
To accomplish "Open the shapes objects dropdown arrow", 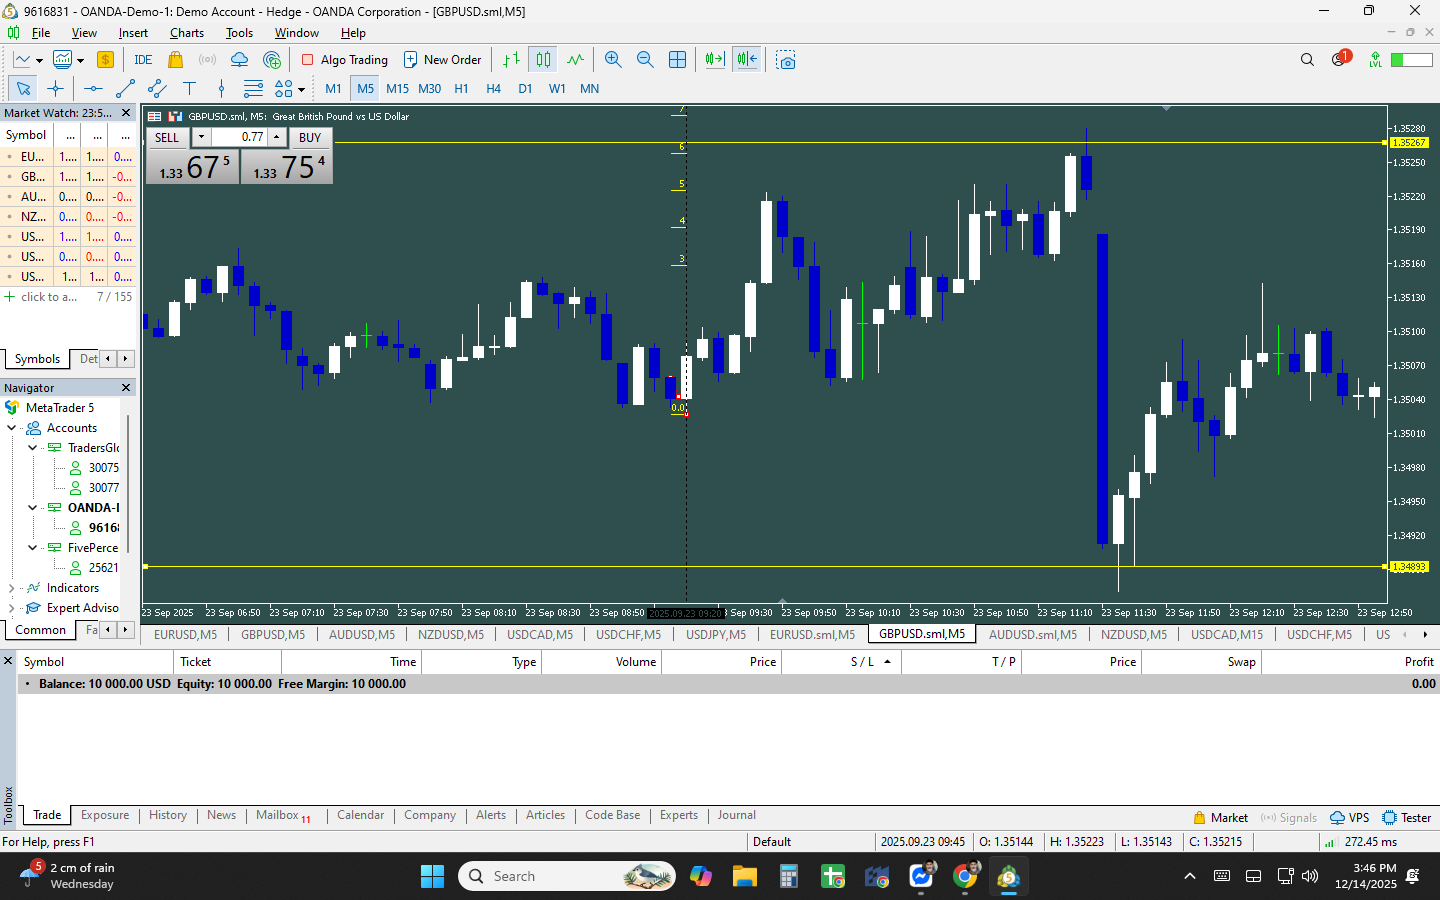I will 301,90.
